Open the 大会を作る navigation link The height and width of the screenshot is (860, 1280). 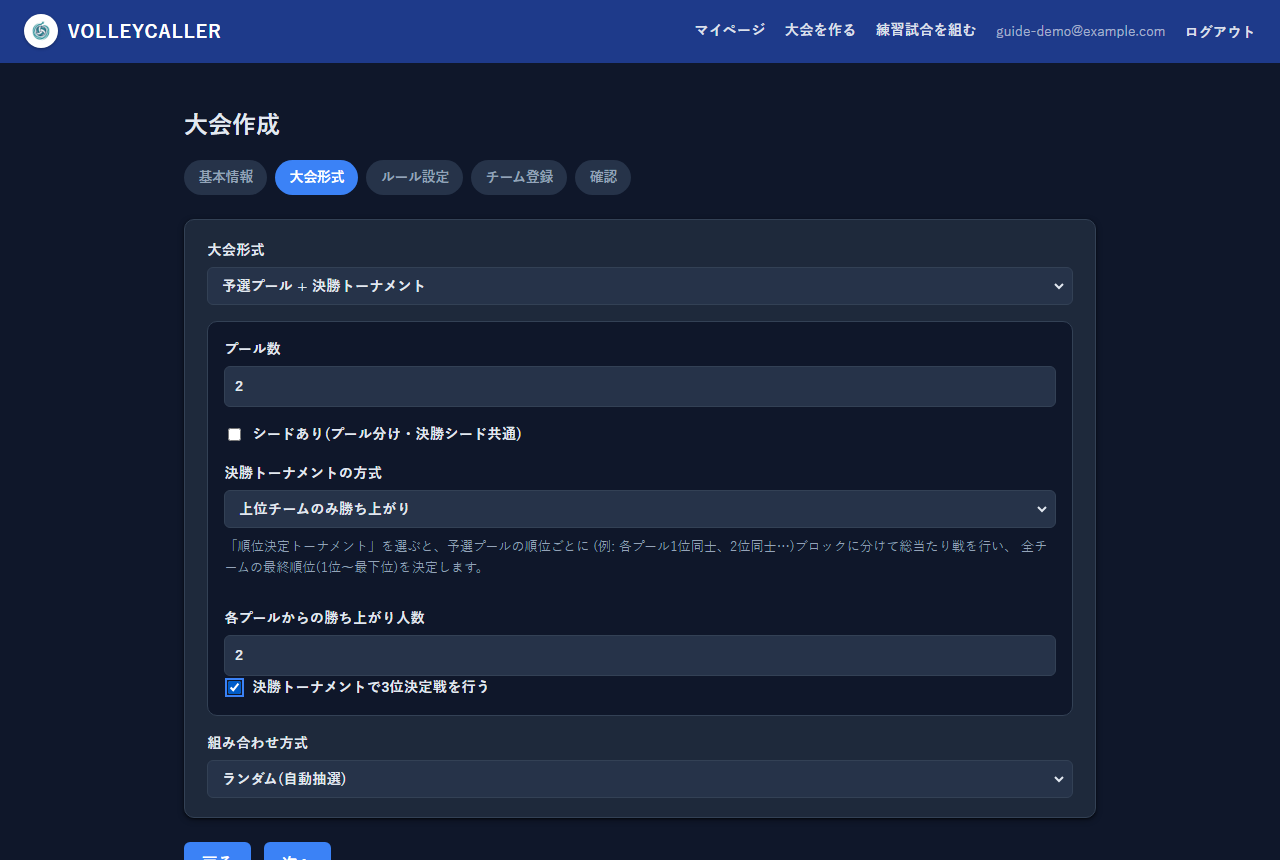(820, 30)
